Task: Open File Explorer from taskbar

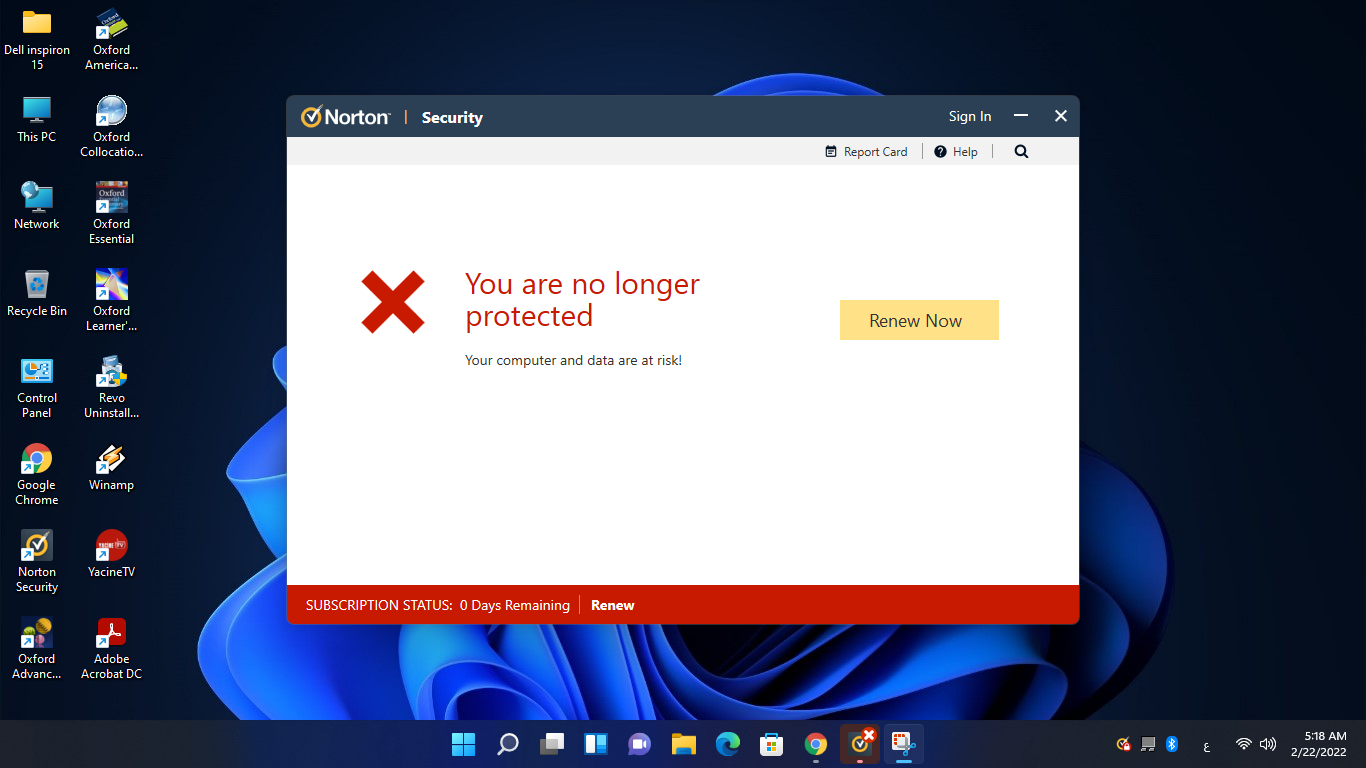Action: [684, 744]
